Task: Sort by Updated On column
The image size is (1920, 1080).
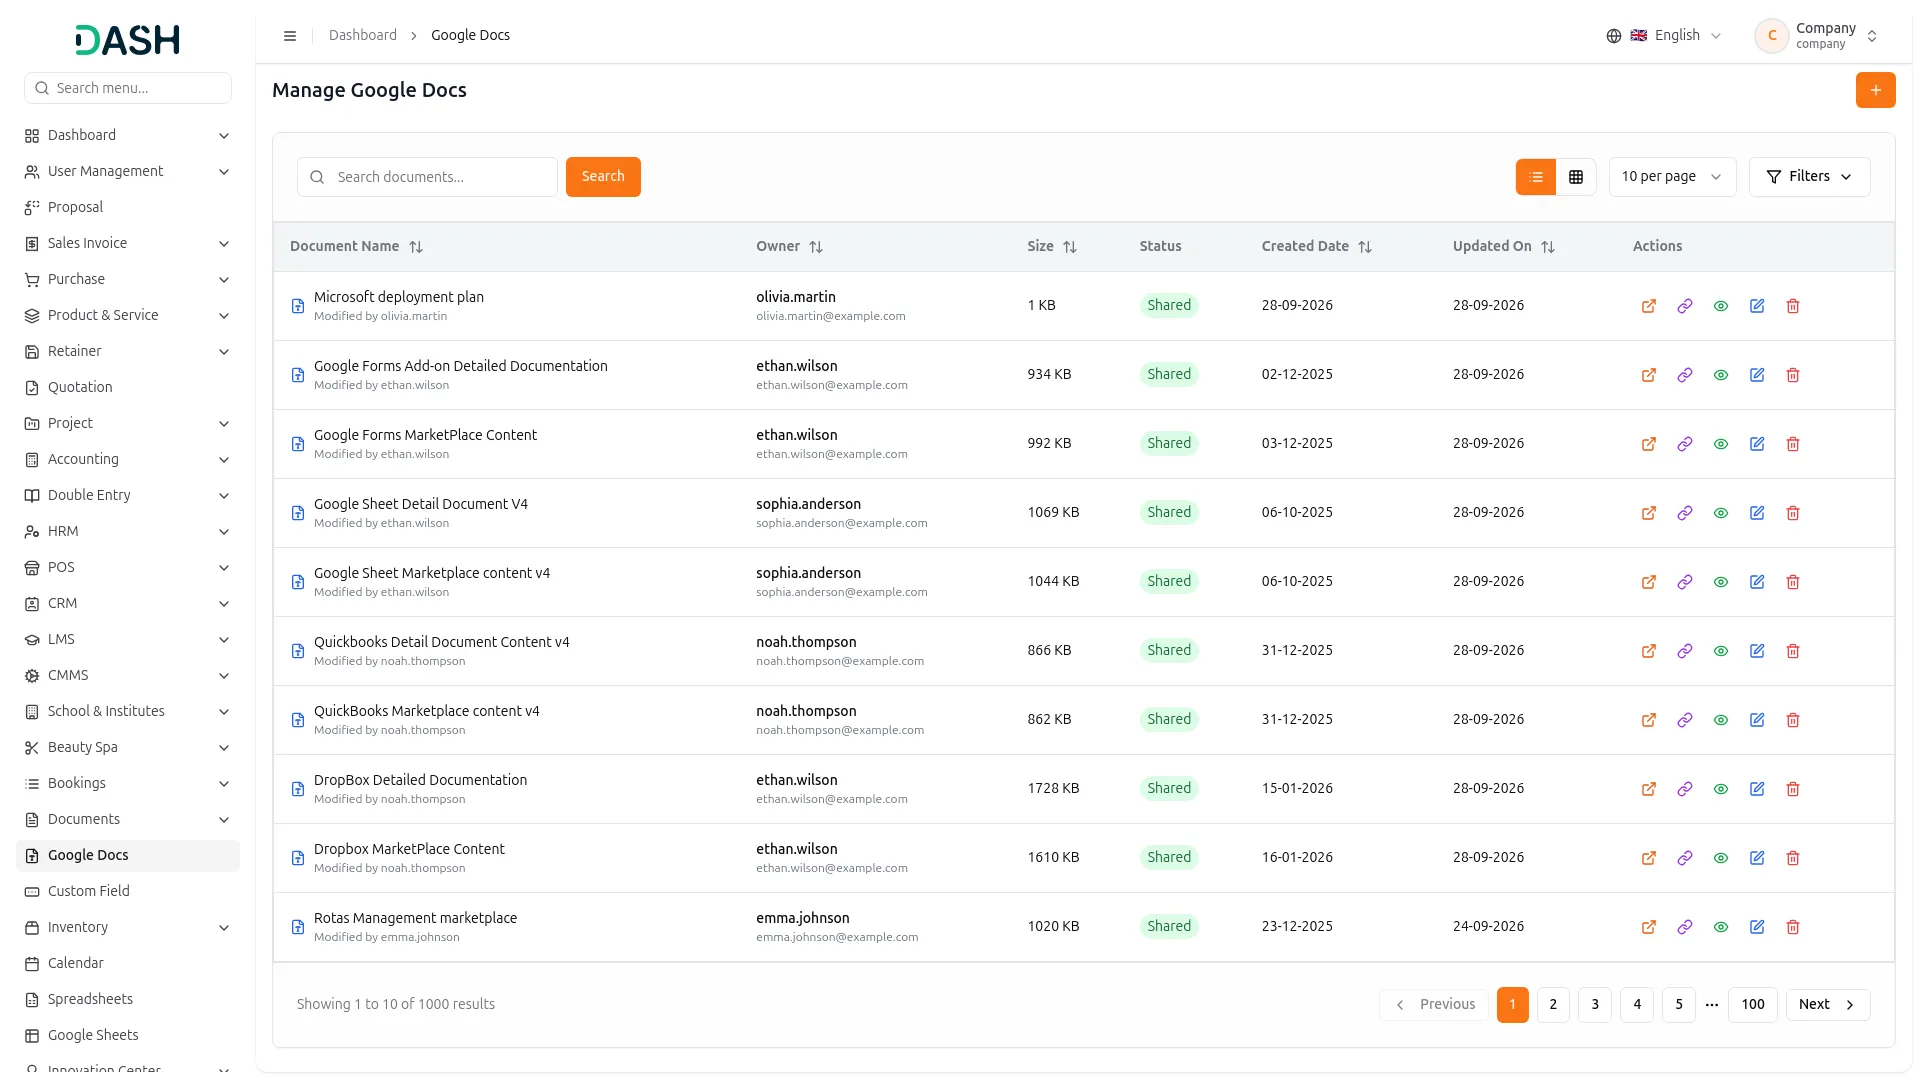Action: [x=1547, y=247]
